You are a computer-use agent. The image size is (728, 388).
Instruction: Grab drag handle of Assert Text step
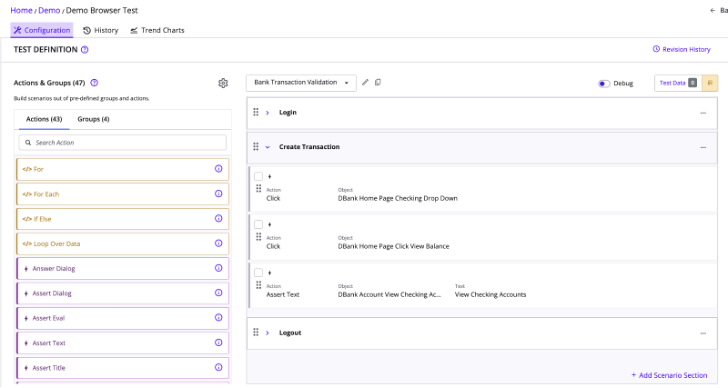pos(259,285)
